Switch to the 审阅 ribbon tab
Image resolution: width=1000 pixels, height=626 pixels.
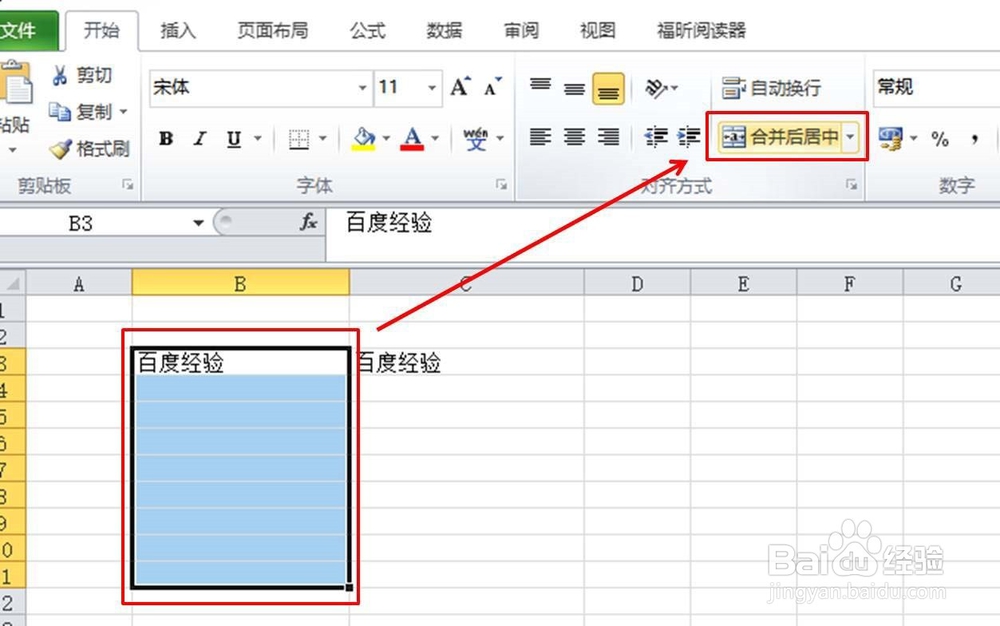(x=520, y=31)
